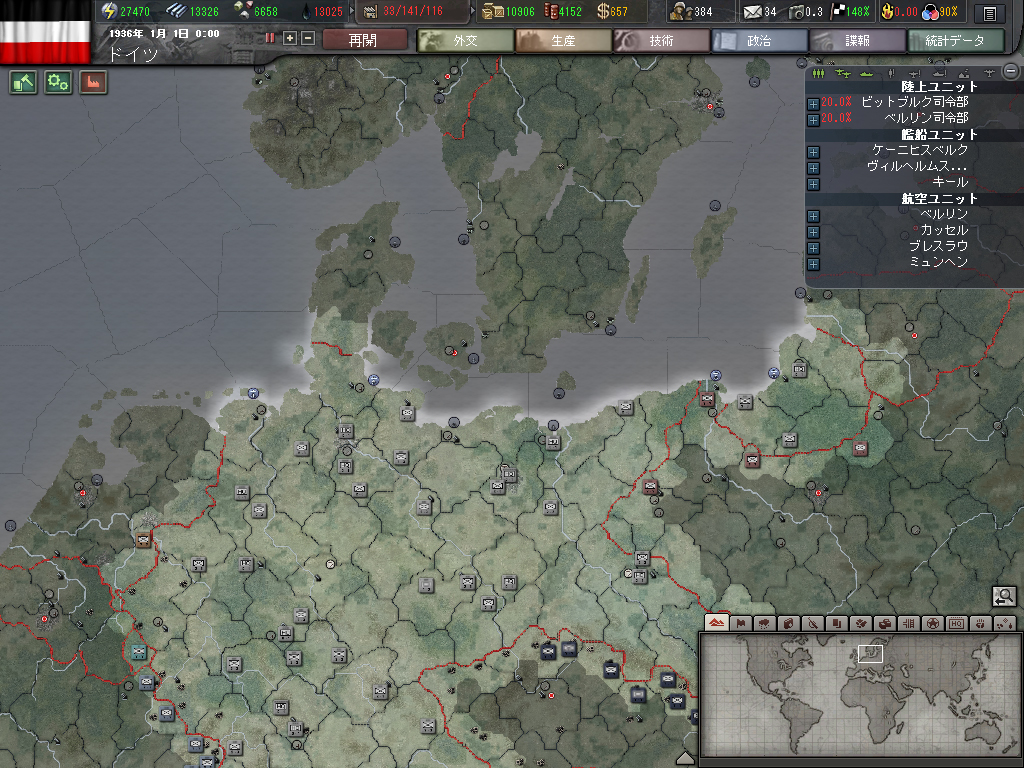Open the 諜報 intelligence tab
Screen dimensions: 1024x768
point(857,40)
